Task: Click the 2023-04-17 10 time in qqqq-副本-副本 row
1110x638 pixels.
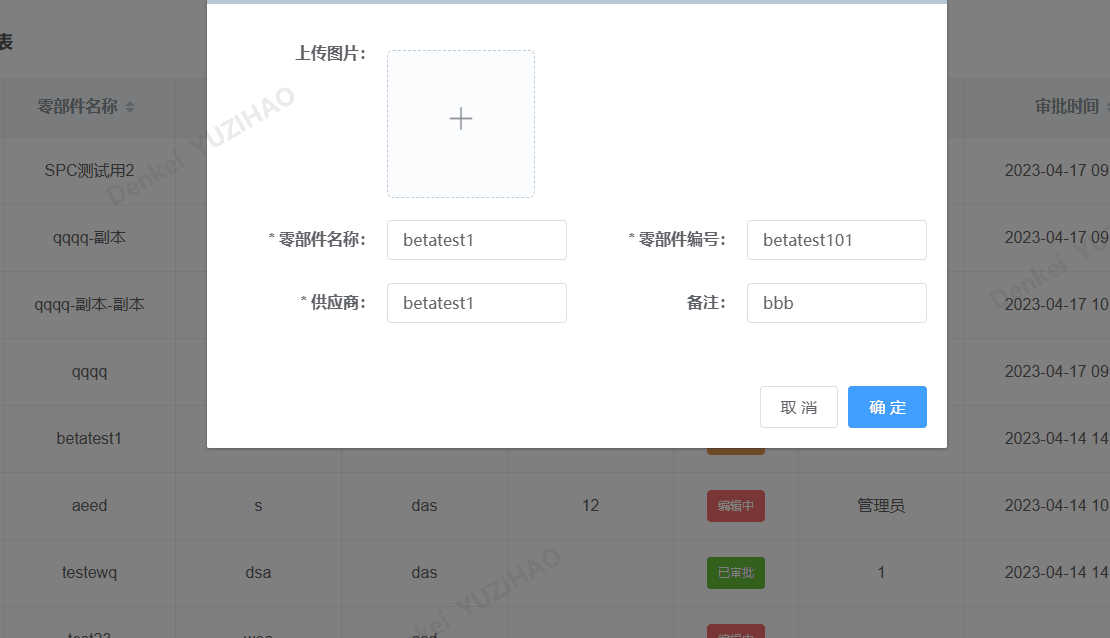Action: coord(1056,304)
